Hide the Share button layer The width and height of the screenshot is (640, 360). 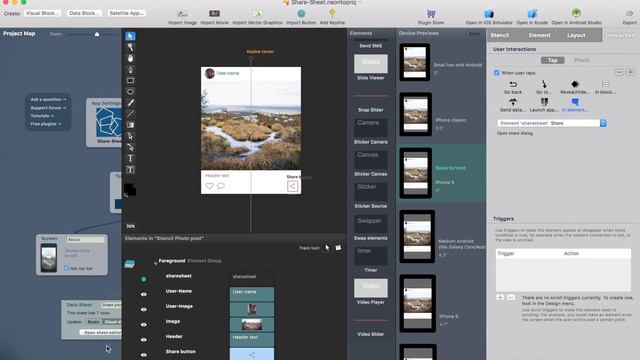(x=144, y=355)
